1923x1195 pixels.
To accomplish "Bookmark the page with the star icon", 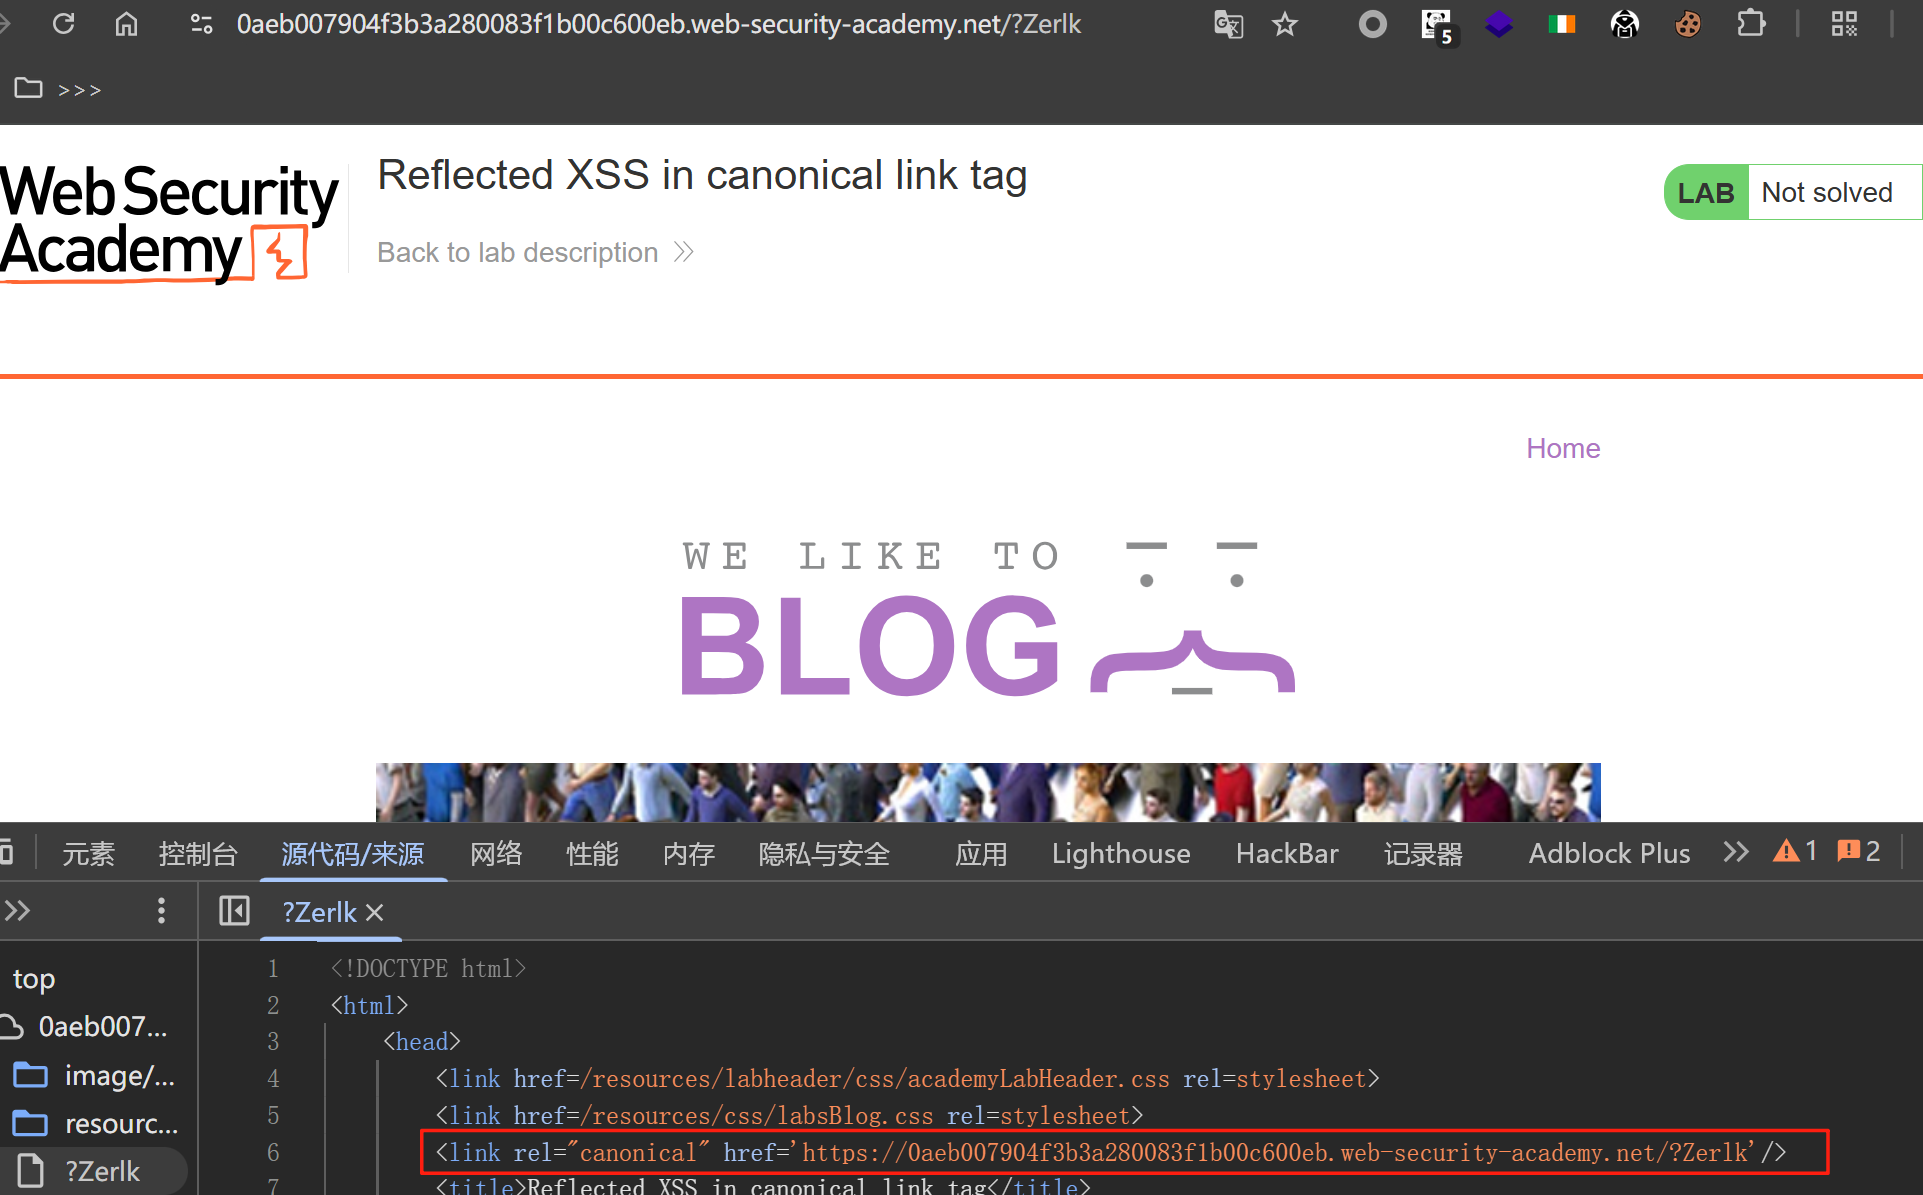I will point(1284,23).
